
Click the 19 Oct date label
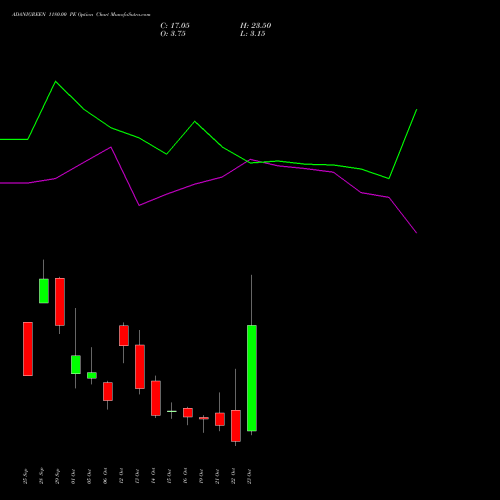click(x=201, y=476)
